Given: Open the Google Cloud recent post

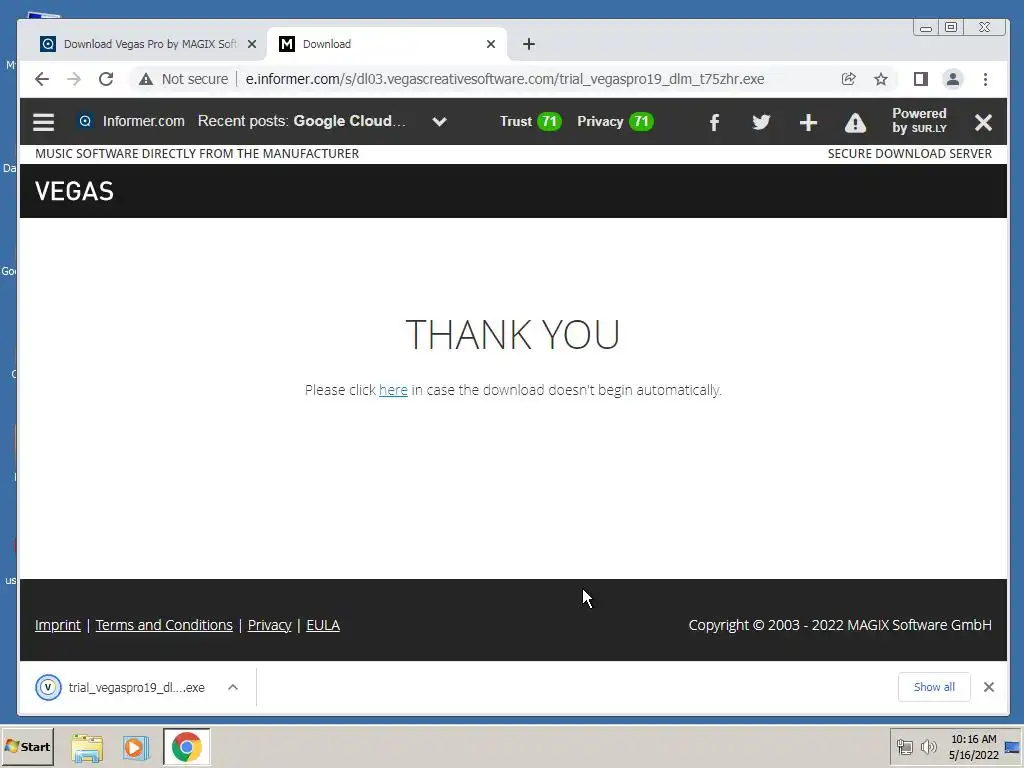Looking at the screenshot, I should point(349,121).
